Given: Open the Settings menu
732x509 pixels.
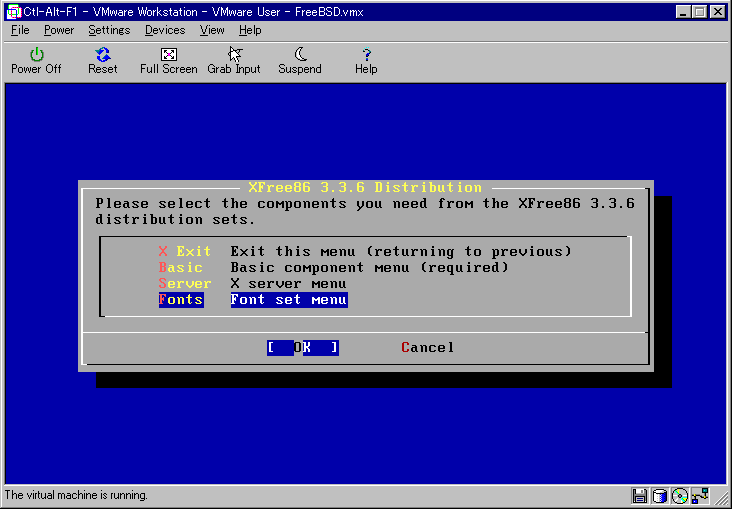Looking at the screenshot, I should (x=109, y=30).
